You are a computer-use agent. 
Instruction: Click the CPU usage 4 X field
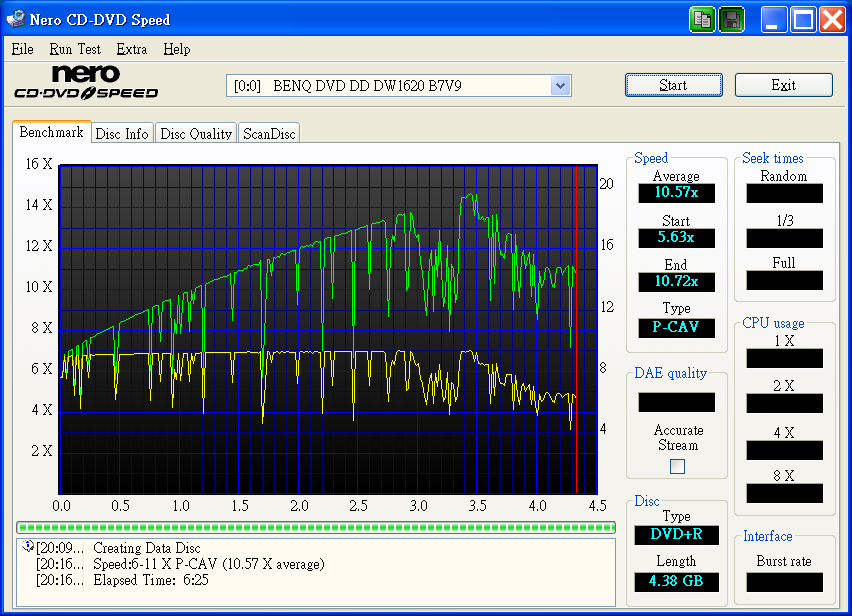(x=785, y=450)
